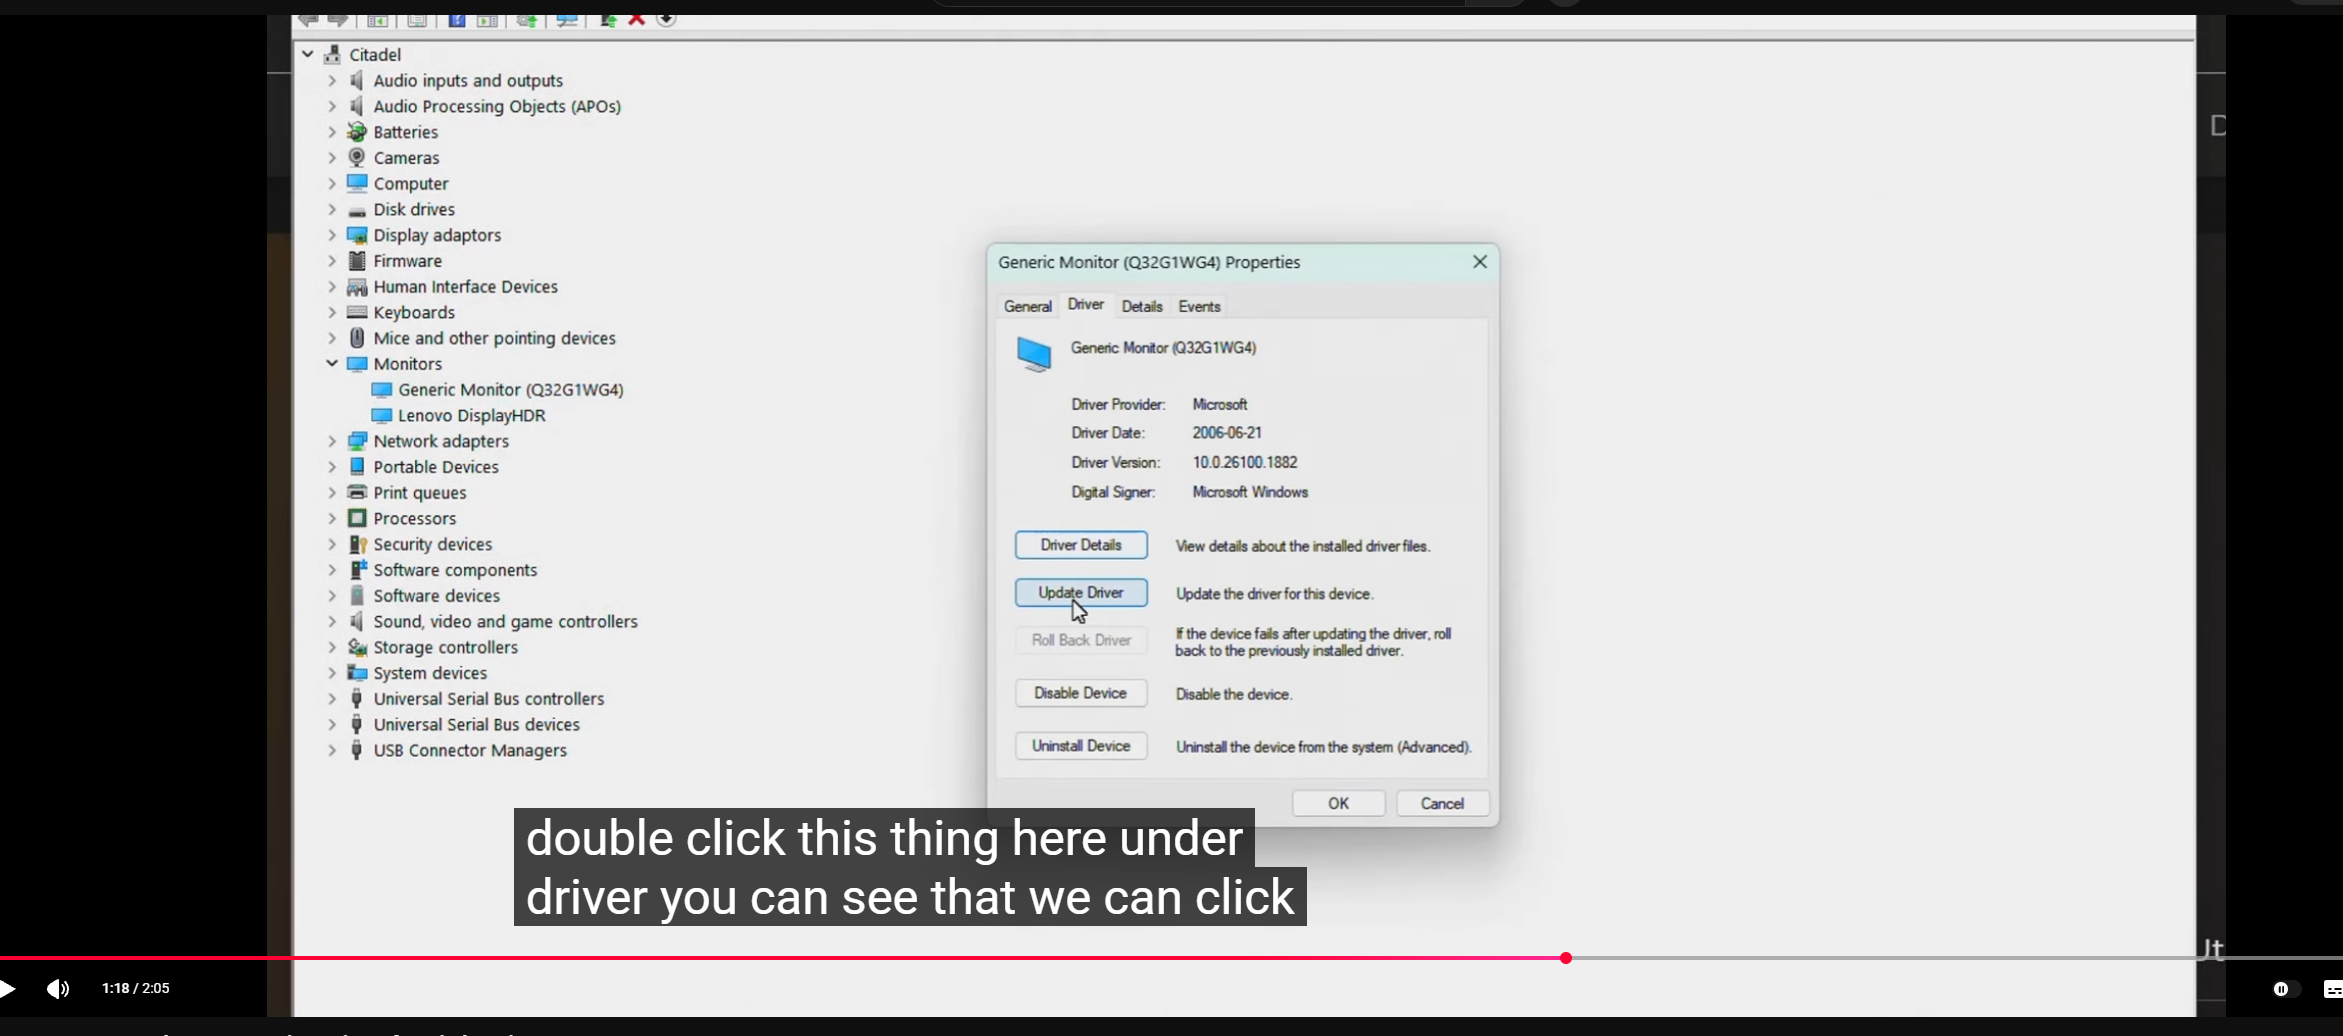
Task: Click the Firmware chip icon
Action: point(357,261)
